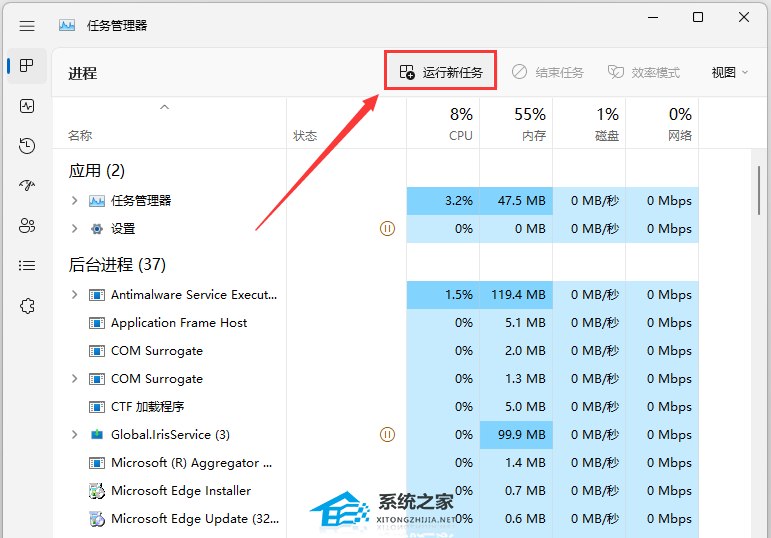The width and height of the screenshot is (771, 538).
Task: Click the vertical scrollbar thumb
Action: pos(759,191)
